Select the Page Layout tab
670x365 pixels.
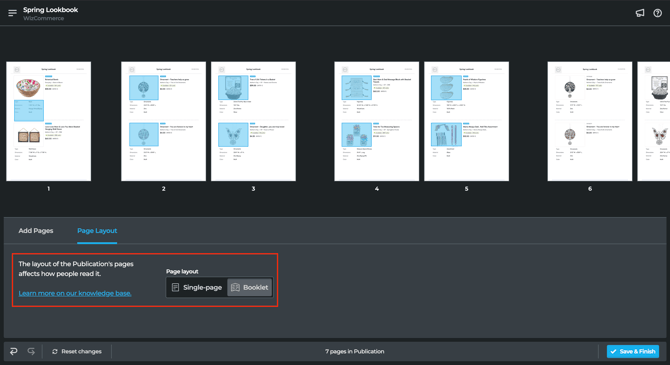(x=97, y=230)
